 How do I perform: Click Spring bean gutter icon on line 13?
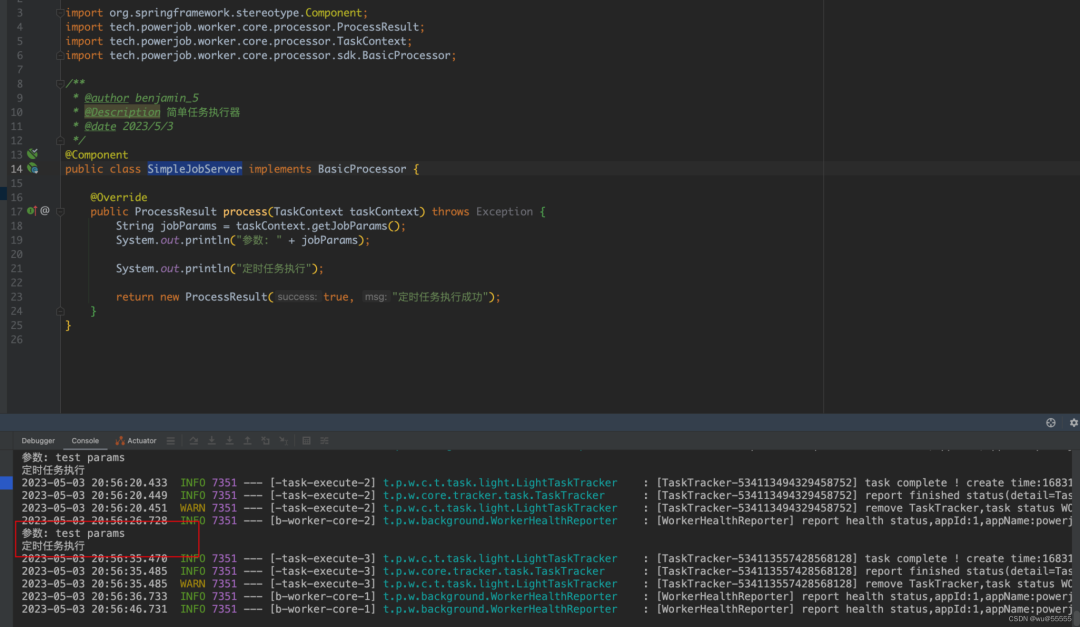32,154
